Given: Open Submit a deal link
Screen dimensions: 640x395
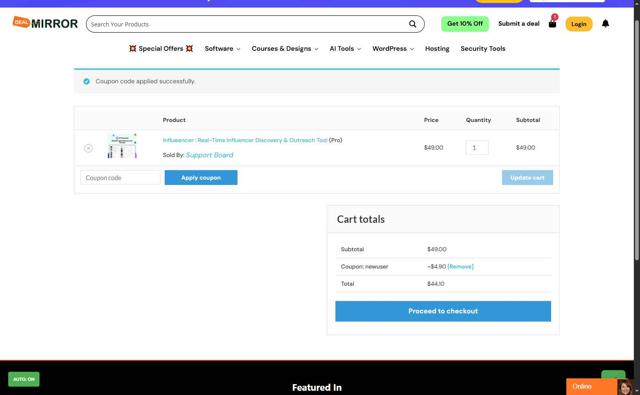Looking at the screenshot, I should pyautogui.click(x=519, y=24).
